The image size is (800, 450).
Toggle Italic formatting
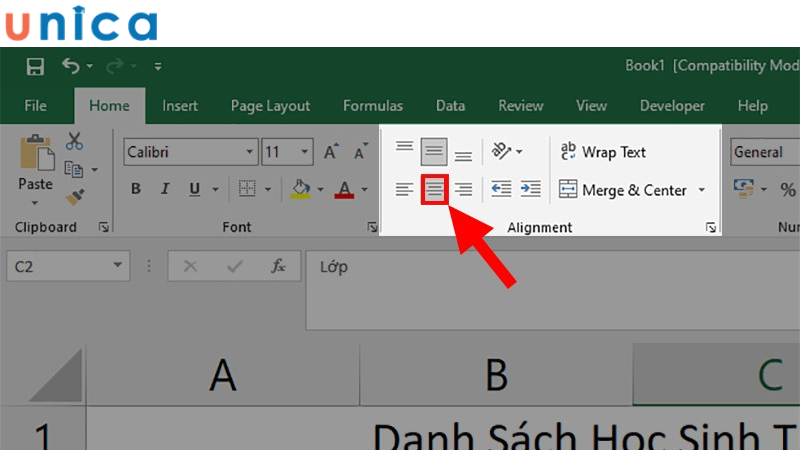(165, 189)
